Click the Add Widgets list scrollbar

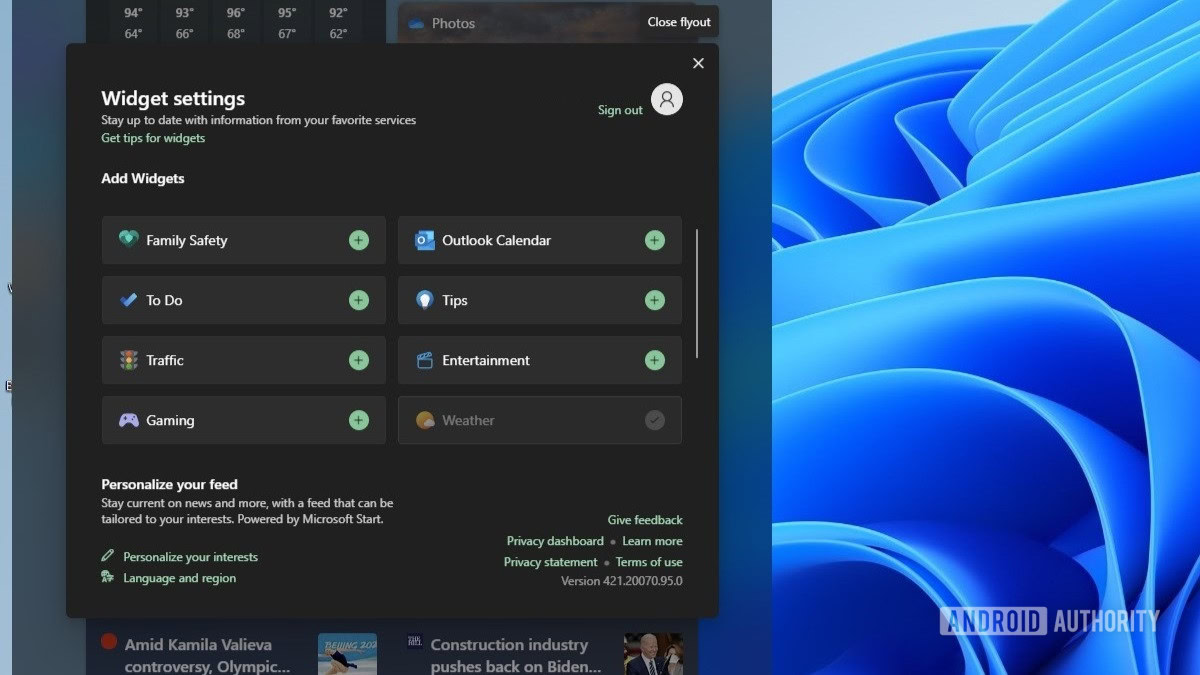pyautogui.click(x=697, y=293)
